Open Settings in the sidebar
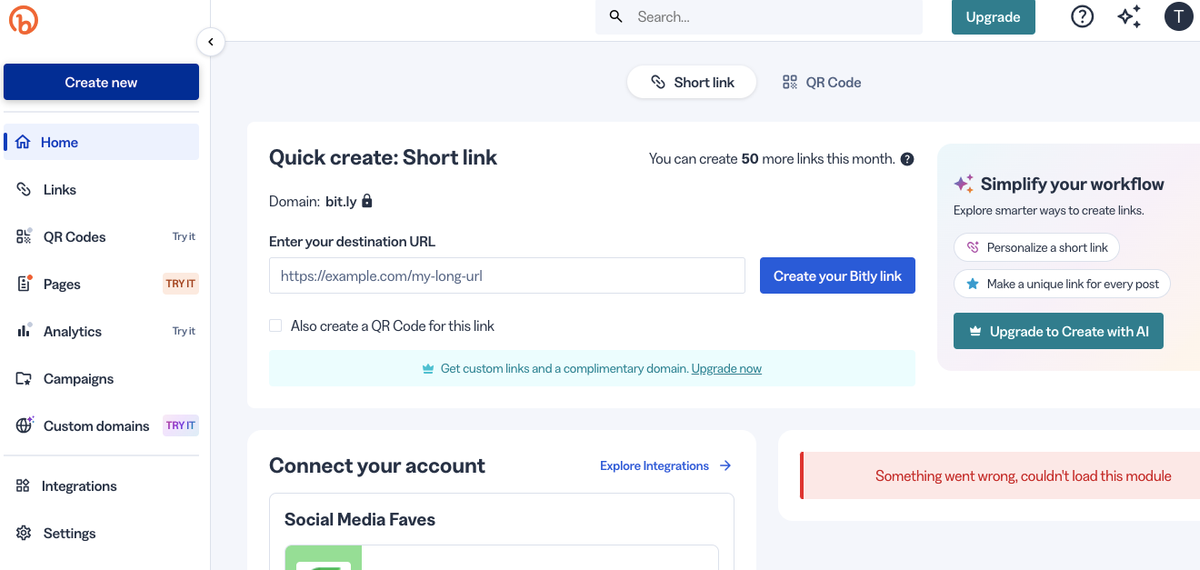 coord(101,533)
